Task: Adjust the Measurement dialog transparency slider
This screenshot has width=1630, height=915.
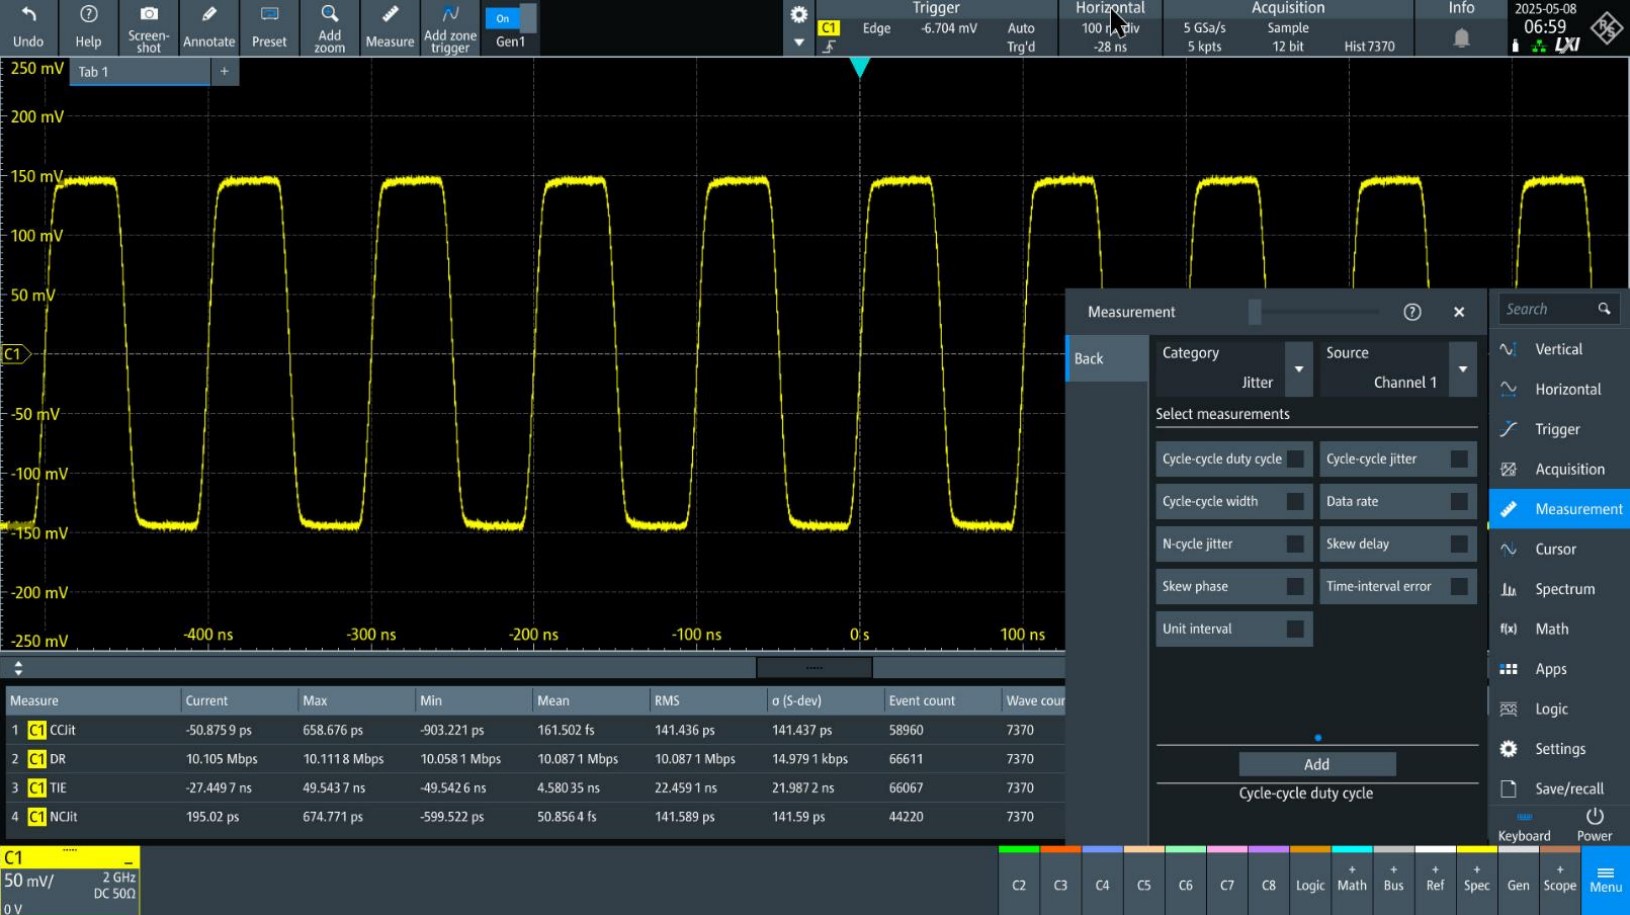Action: point(1255,312)
